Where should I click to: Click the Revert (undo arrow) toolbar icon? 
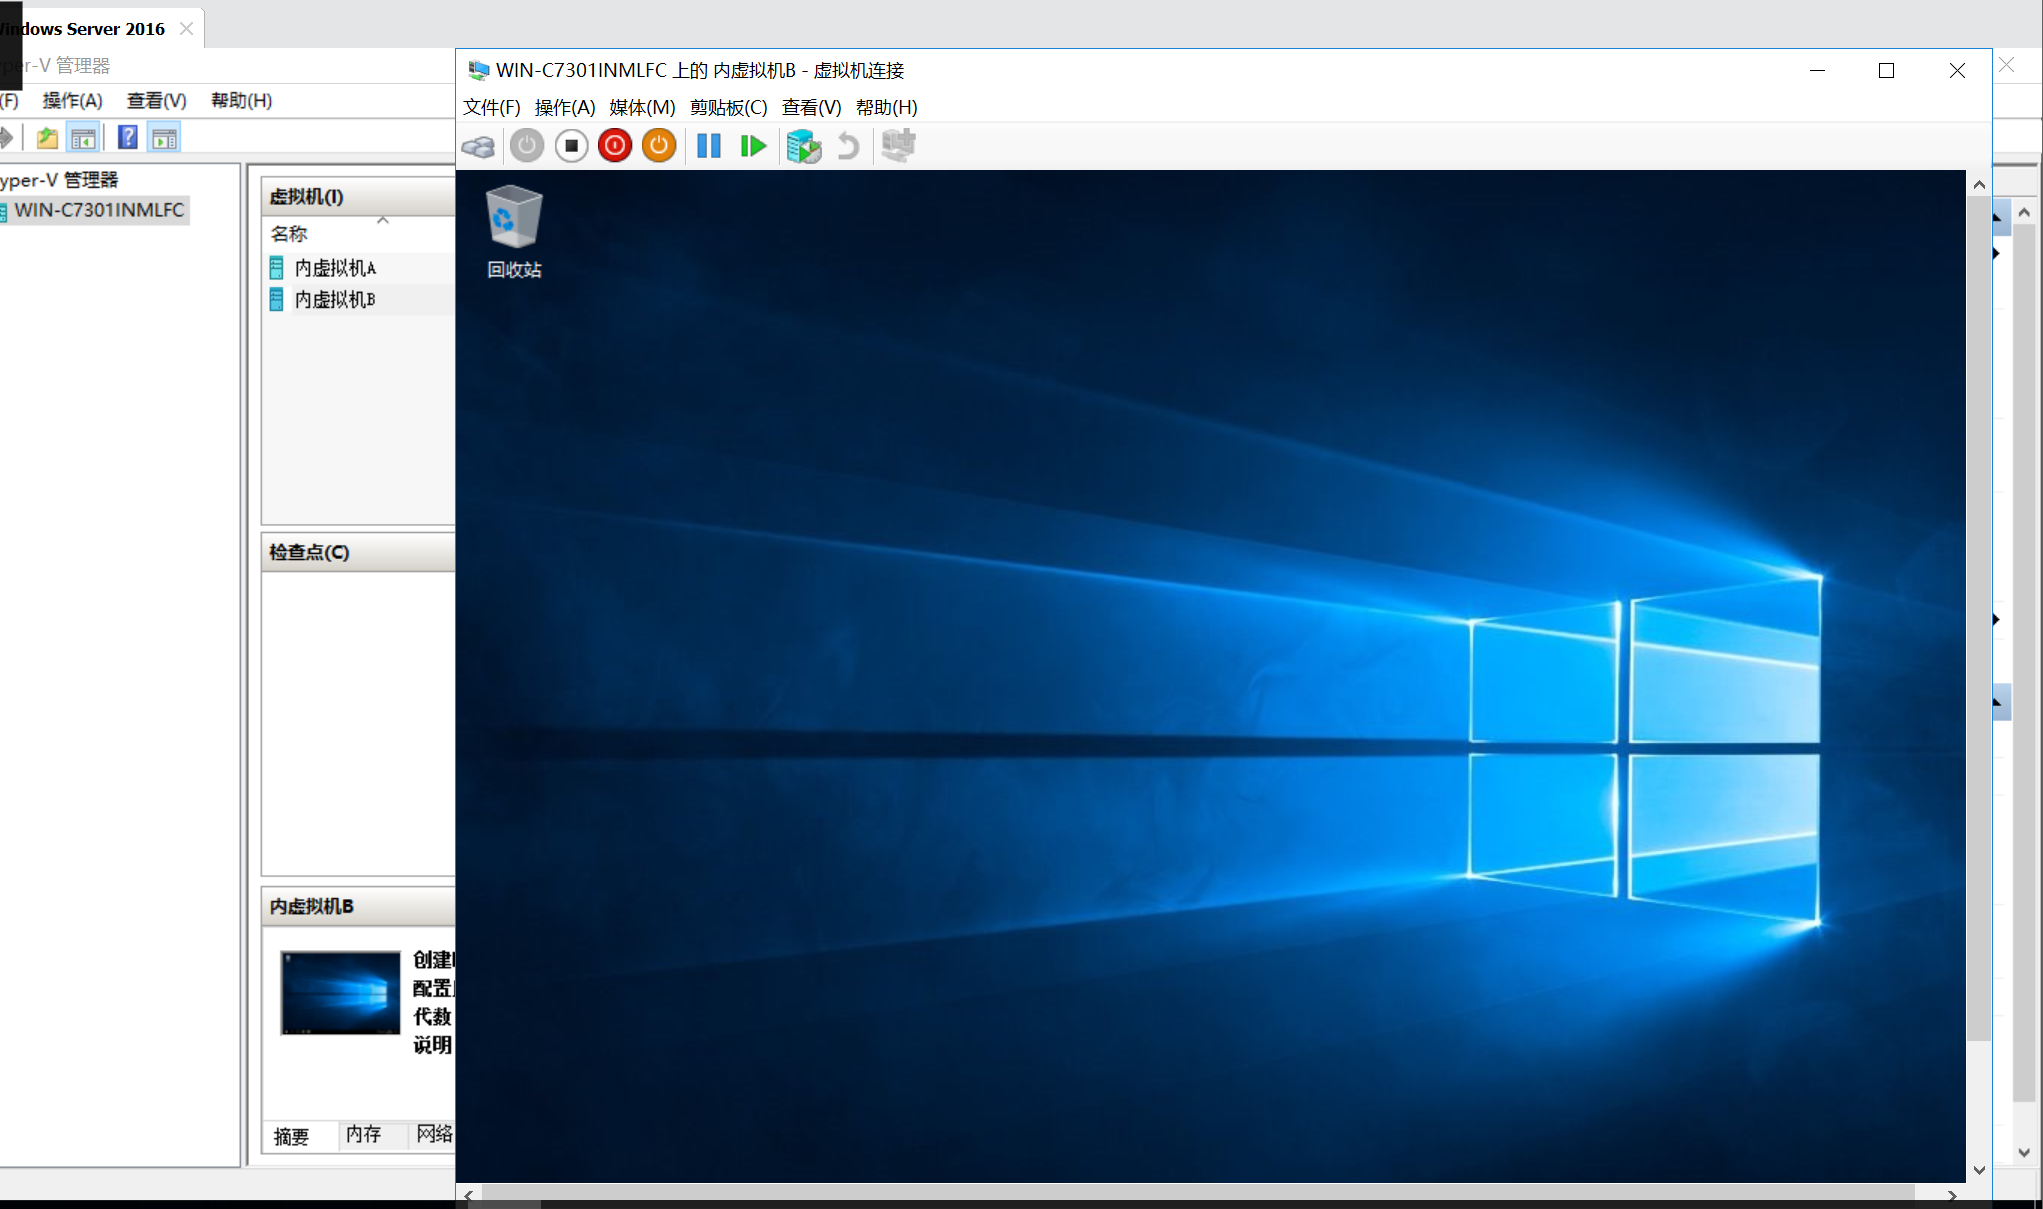[x=848, y=146]
